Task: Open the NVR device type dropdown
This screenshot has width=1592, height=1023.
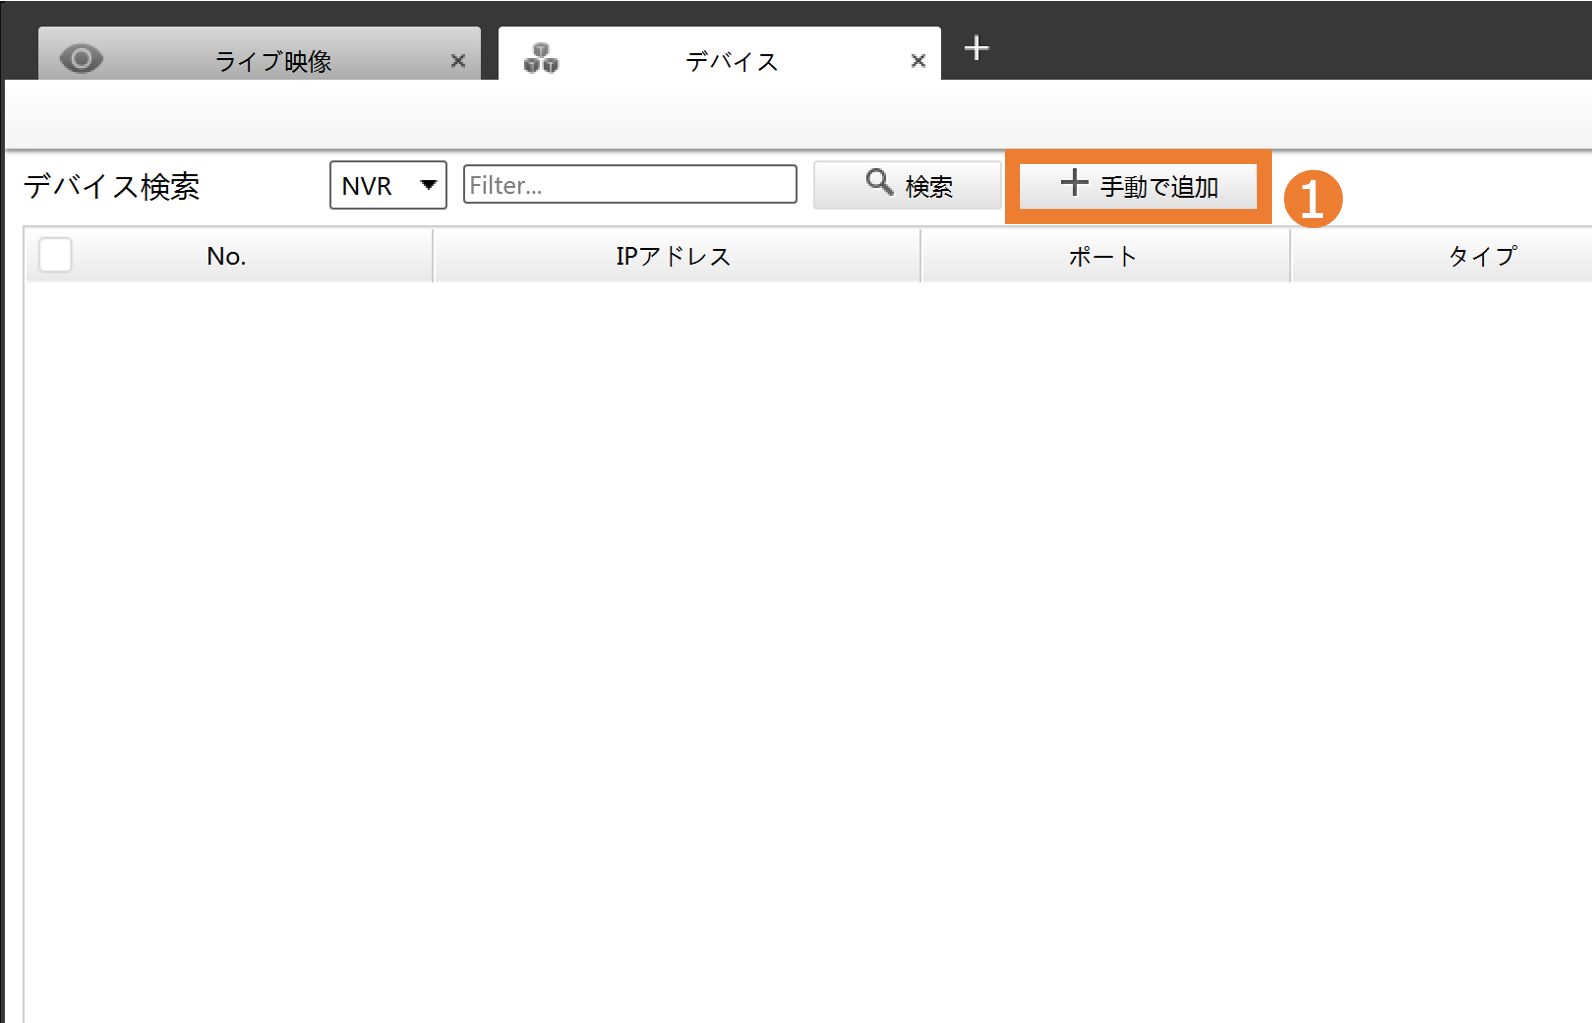Action: 388,185
